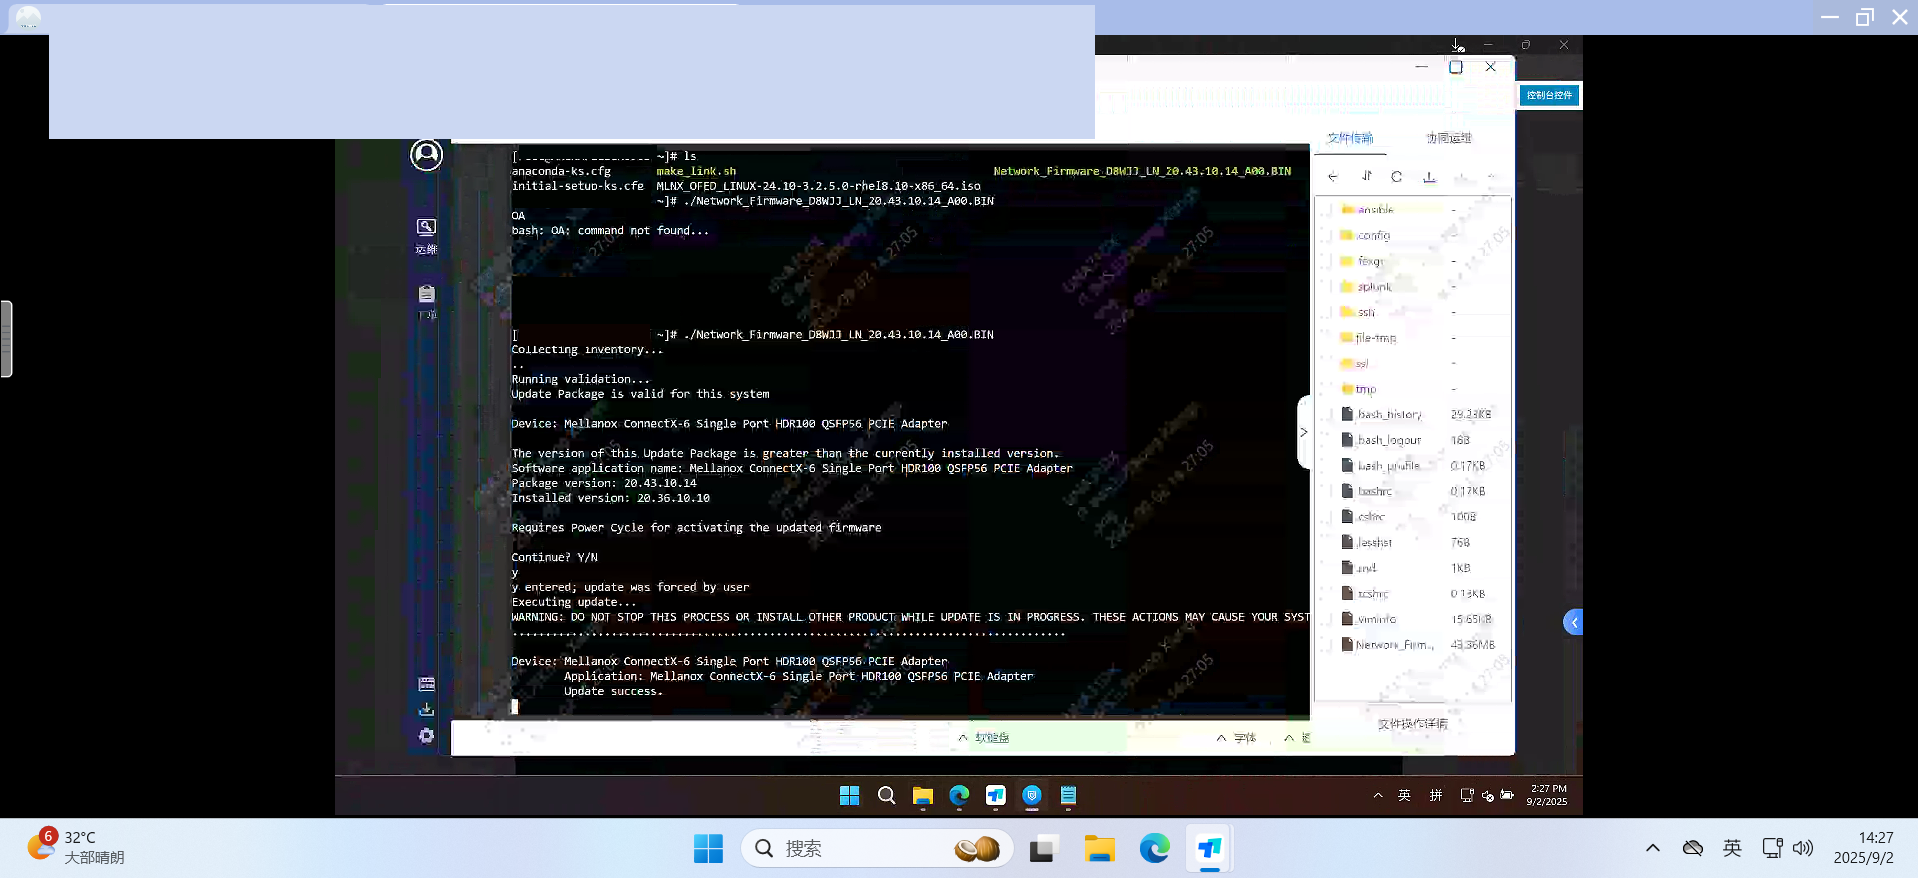Select the .bash_logout file row
The height and width of the screenshot is (878, 1918).
pyautogui.click(x=1415, y=440)
